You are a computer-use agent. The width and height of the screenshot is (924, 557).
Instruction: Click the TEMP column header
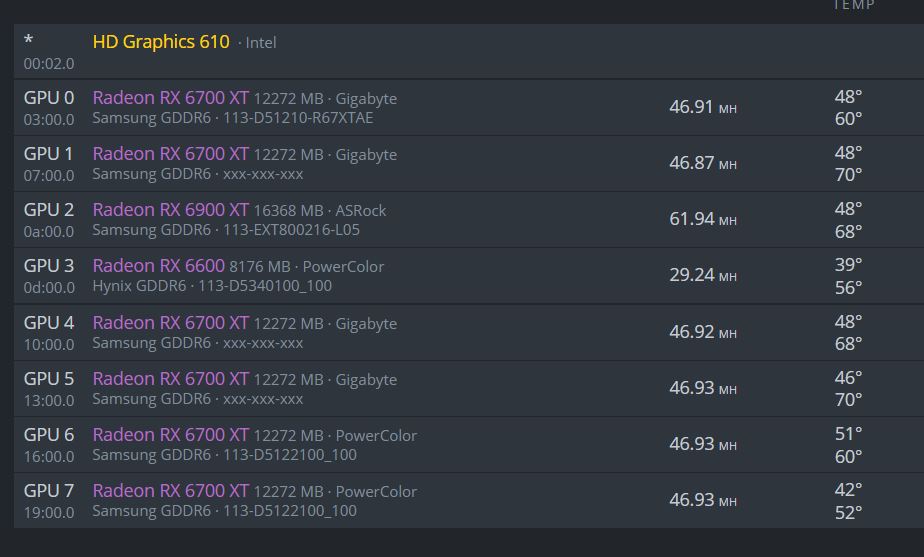(854, 5)
